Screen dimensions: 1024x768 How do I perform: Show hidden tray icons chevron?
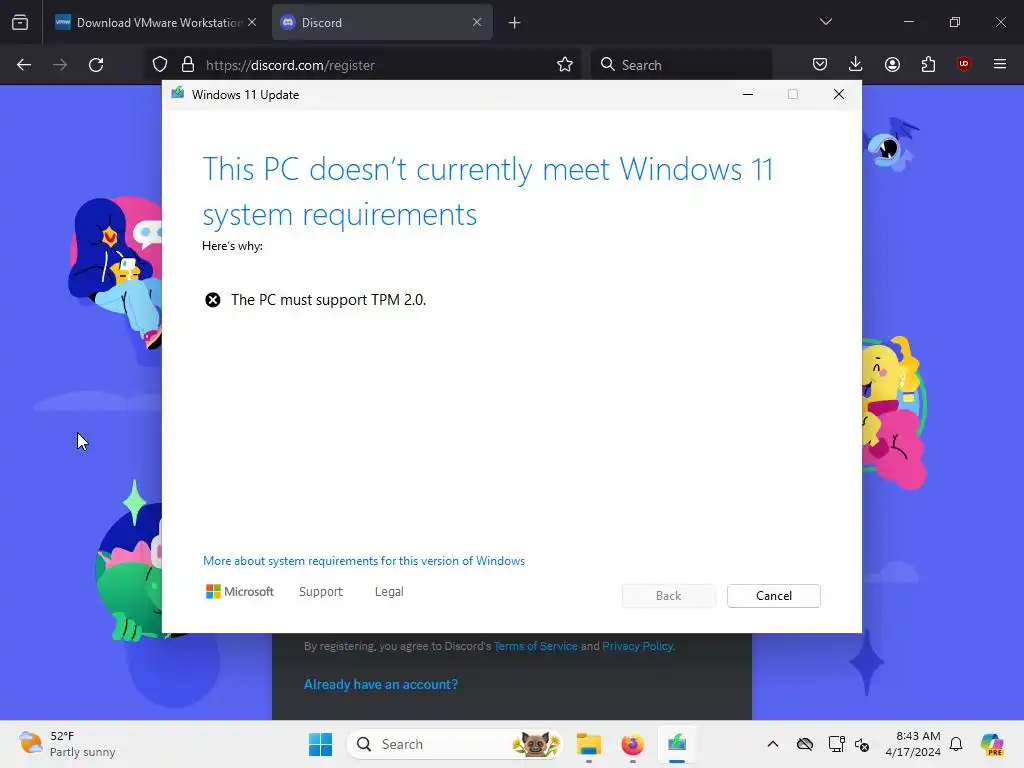point(773,744)
